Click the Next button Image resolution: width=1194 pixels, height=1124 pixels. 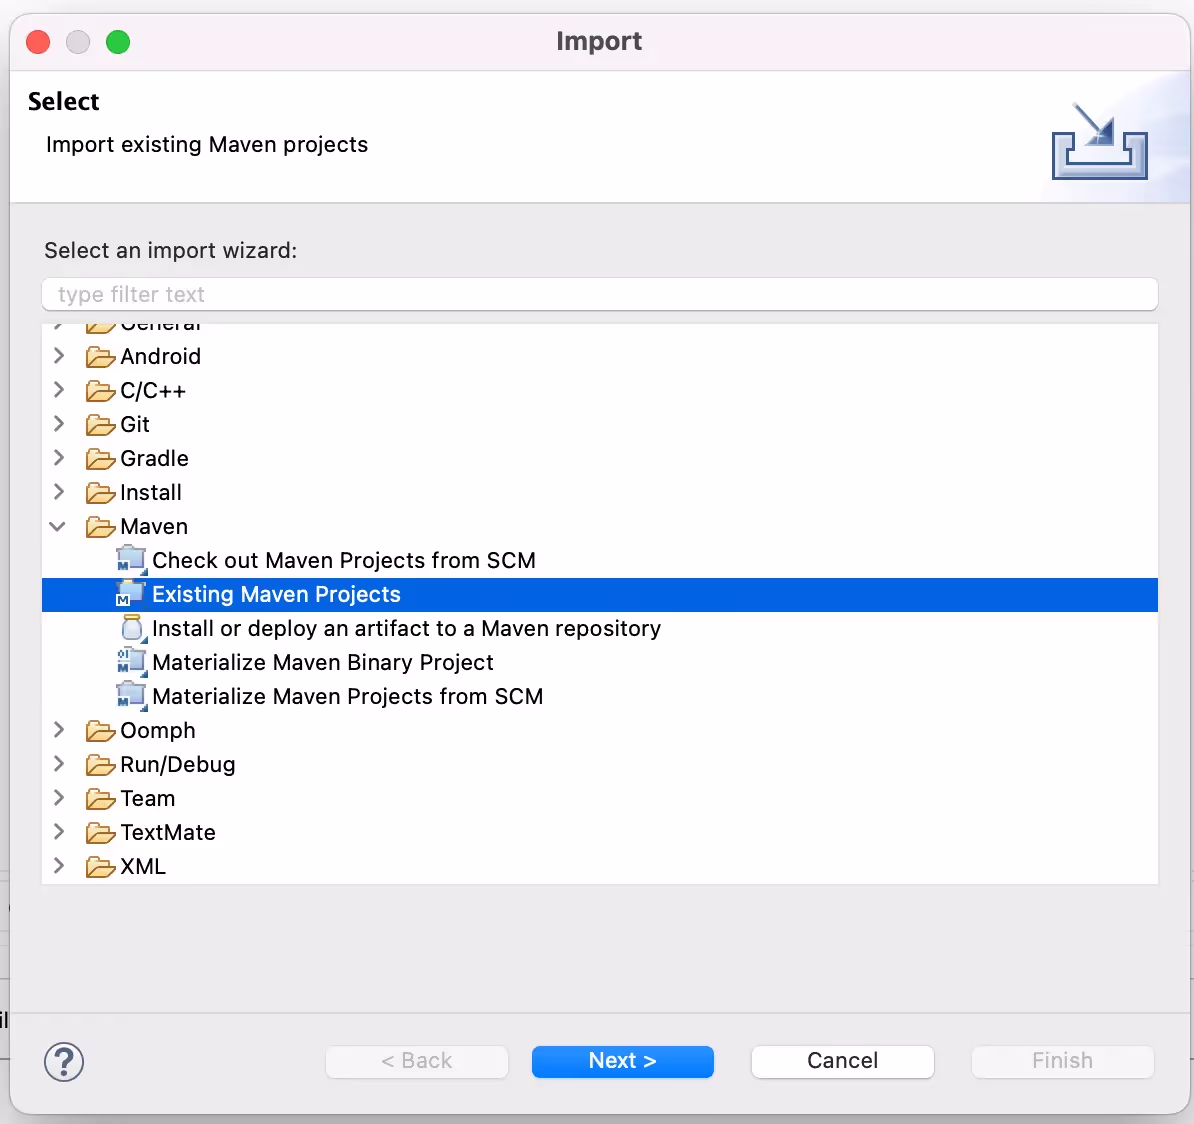click(x=622, y=1061)
